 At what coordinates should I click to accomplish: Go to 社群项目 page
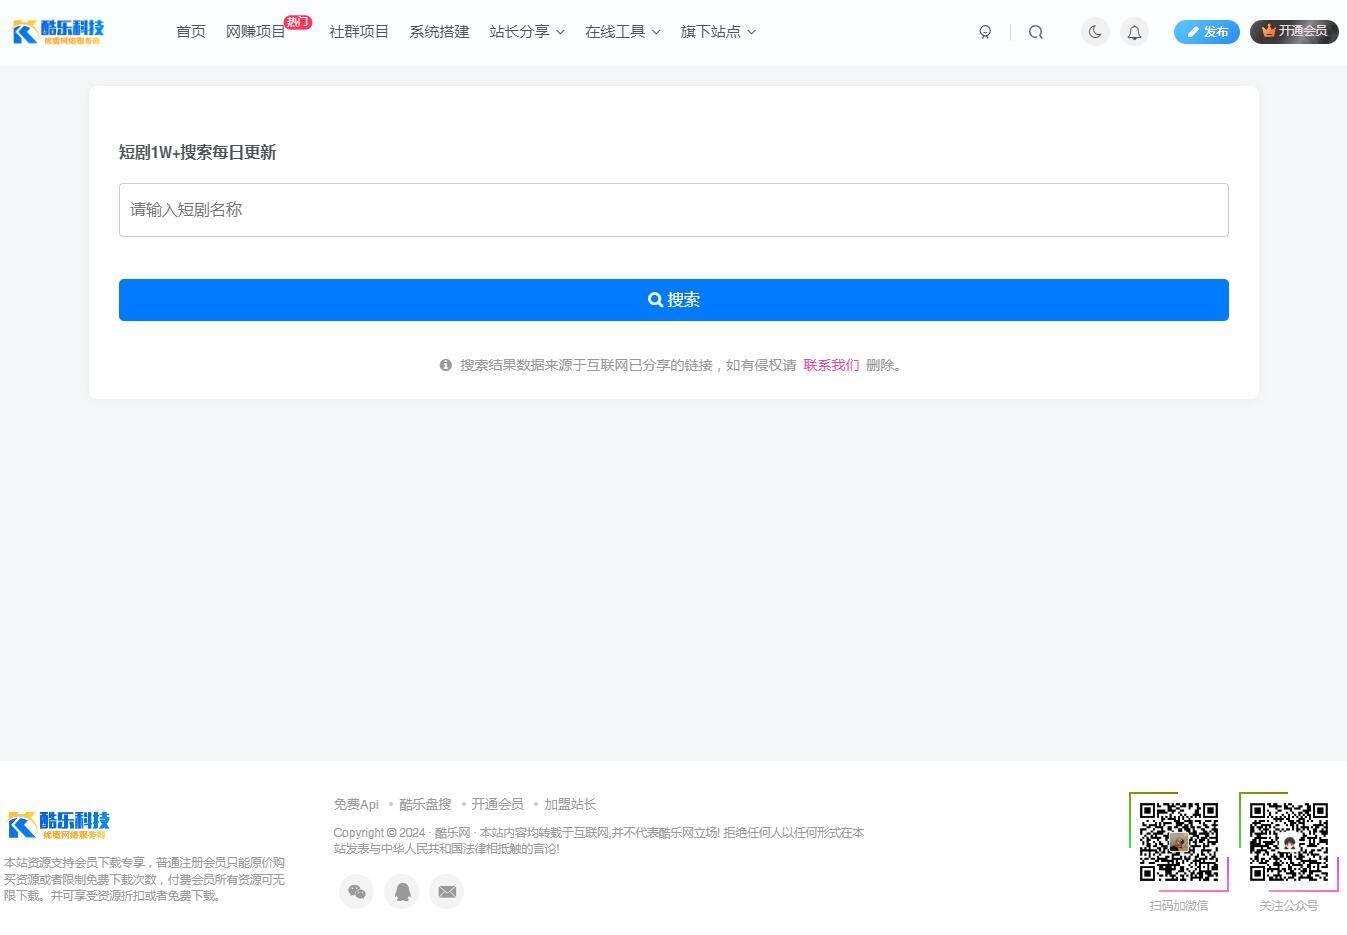[x=359, y=32]
